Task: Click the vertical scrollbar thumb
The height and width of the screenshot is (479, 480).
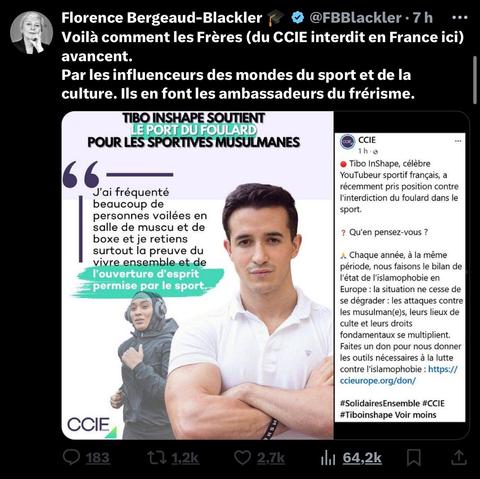Action: pyautogui.click(x=475, y=80)
